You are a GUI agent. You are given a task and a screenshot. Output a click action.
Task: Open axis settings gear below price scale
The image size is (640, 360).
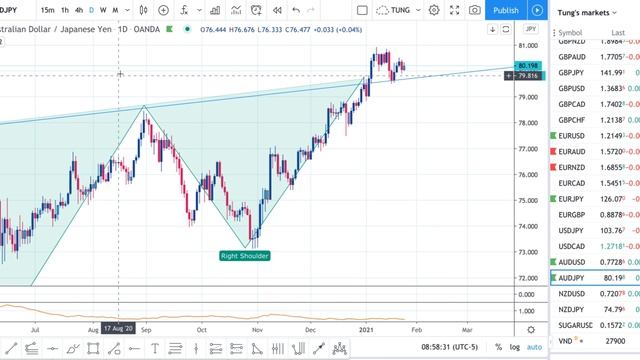531,329
